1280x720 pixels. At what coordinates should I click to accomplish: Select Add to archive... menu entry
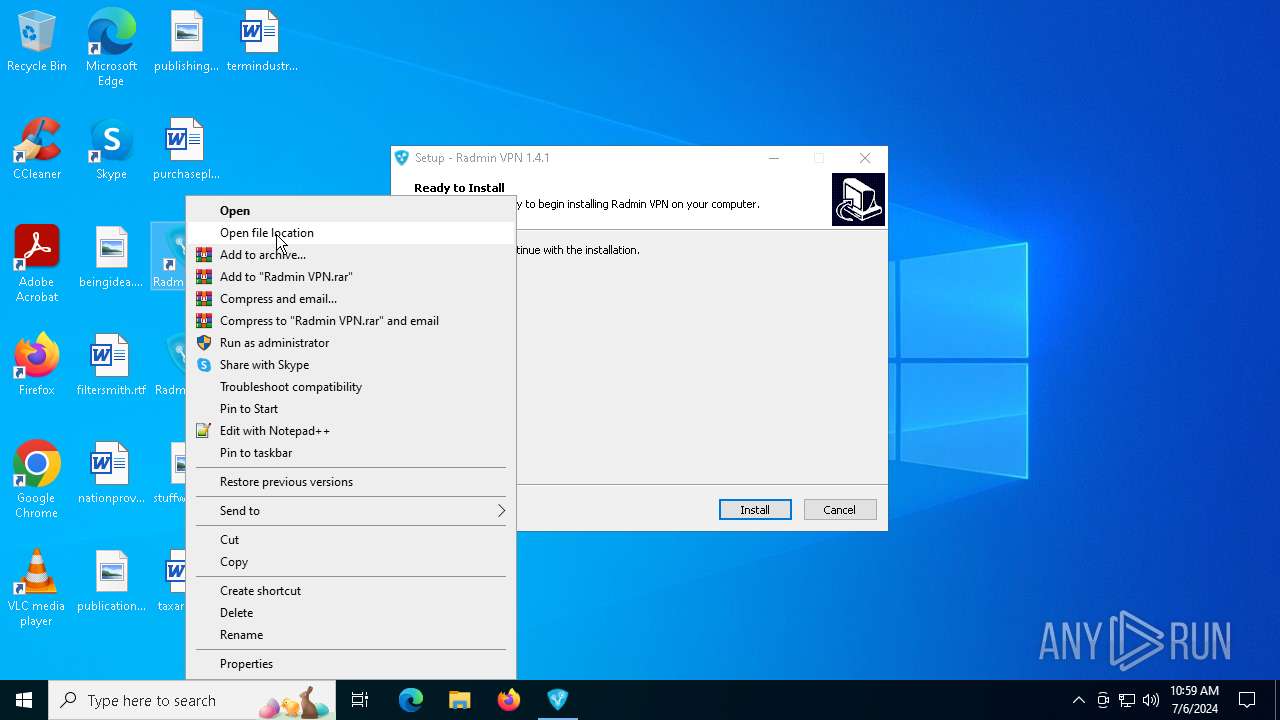[351, 255]
